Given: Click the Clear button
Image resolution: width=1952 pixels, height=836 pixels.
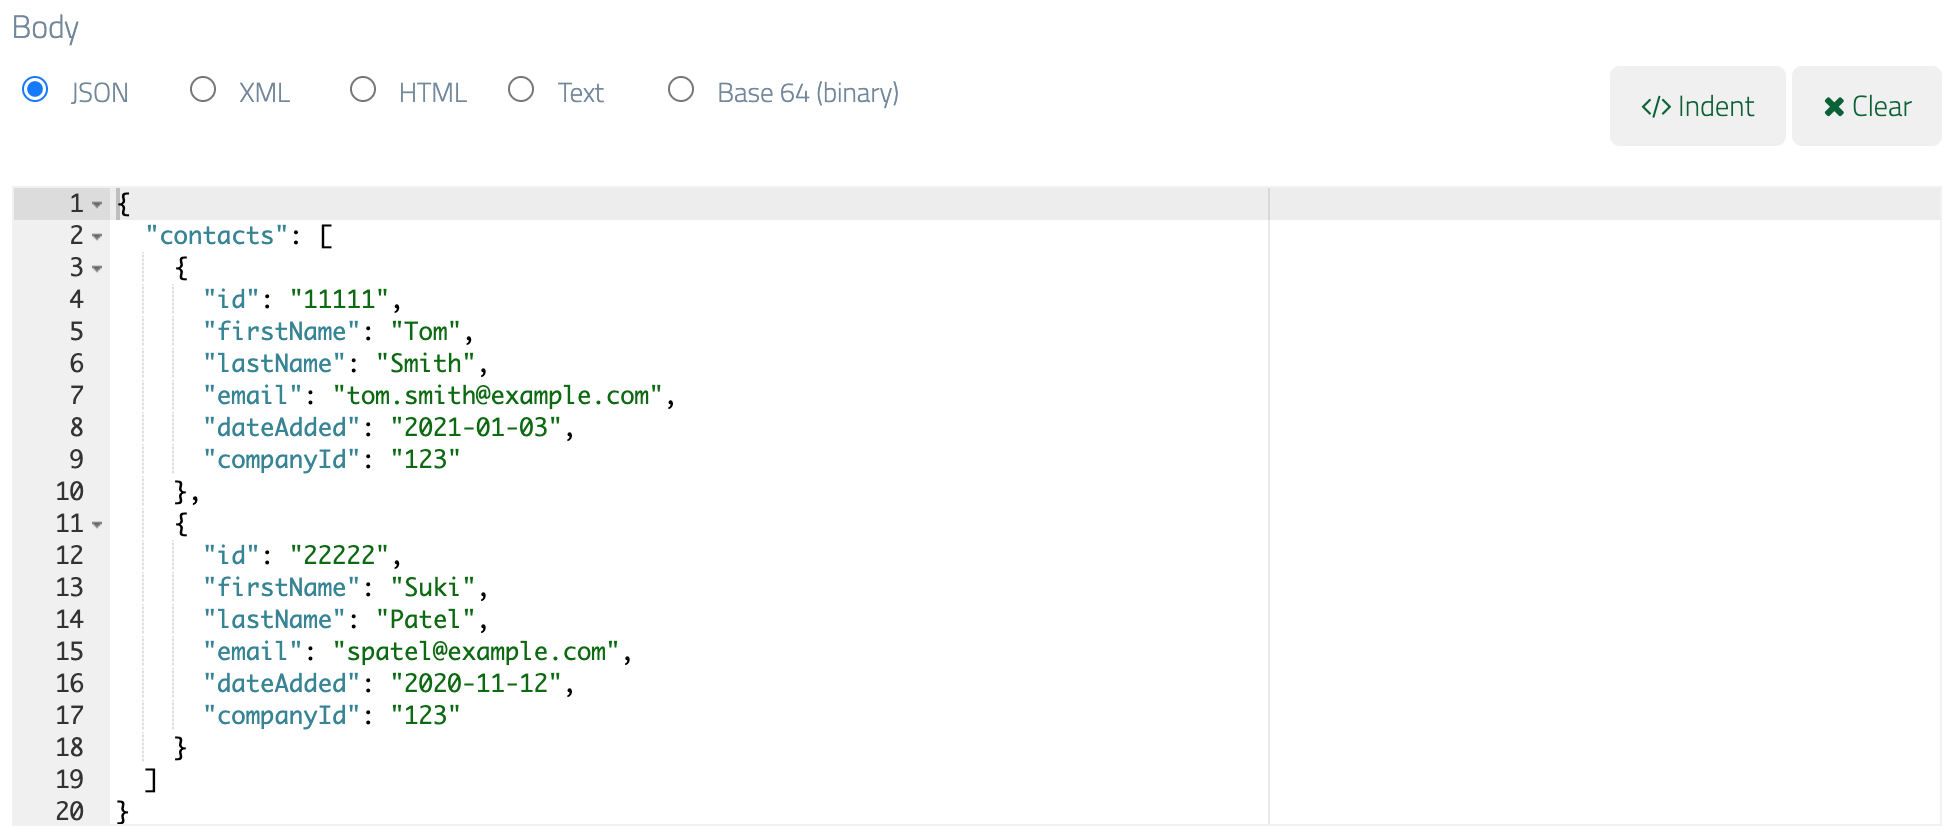Looking at the screenshot, I should pyautogui.click(x=1866, y=106).
